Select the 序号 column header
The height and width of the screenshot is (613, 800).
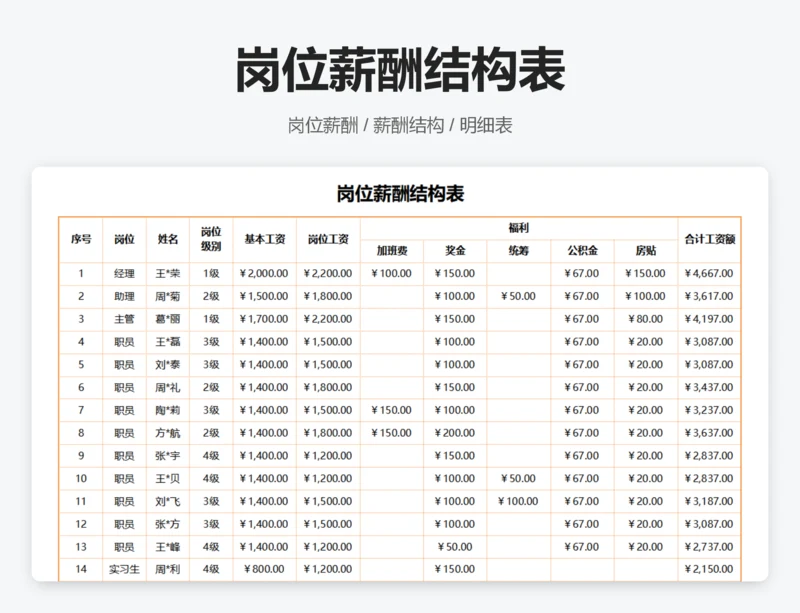coord(81,239)
